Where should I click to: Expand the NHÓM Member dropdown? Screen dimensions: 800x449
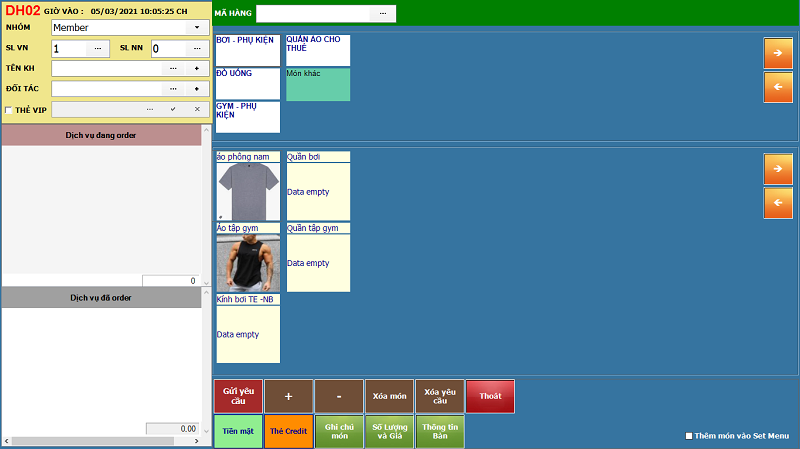point(197,28)
